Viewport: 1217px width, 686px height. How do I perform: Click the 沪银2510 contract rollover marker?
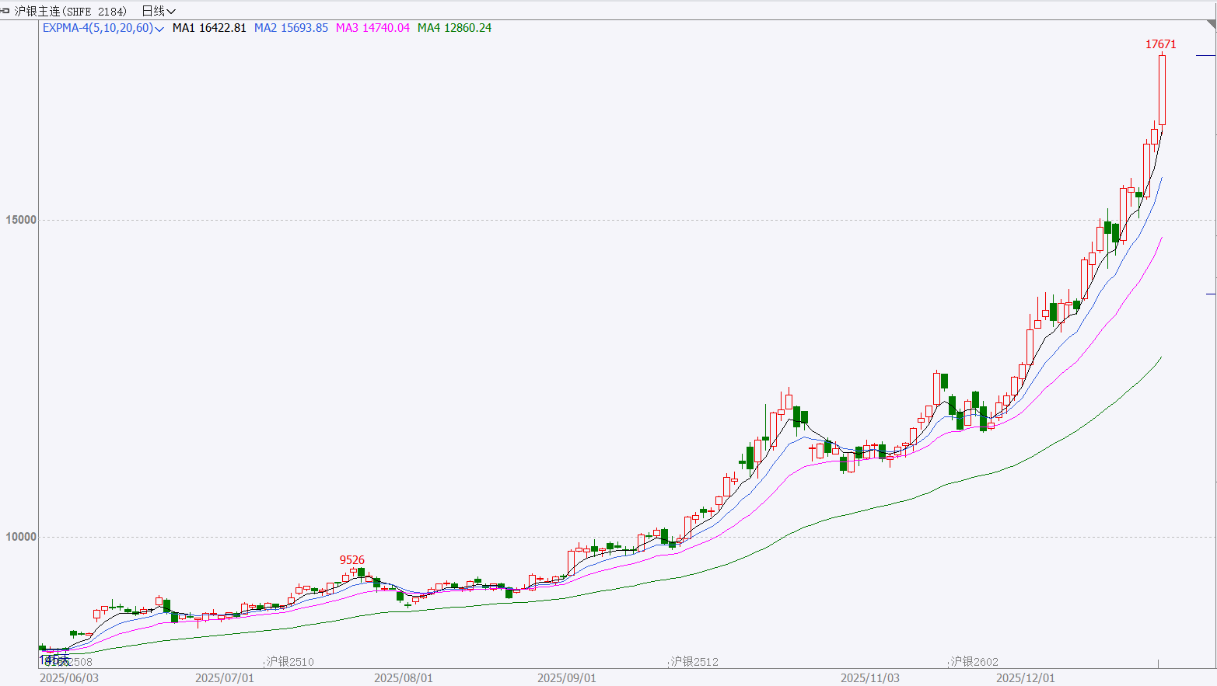(x=290, y=662)
